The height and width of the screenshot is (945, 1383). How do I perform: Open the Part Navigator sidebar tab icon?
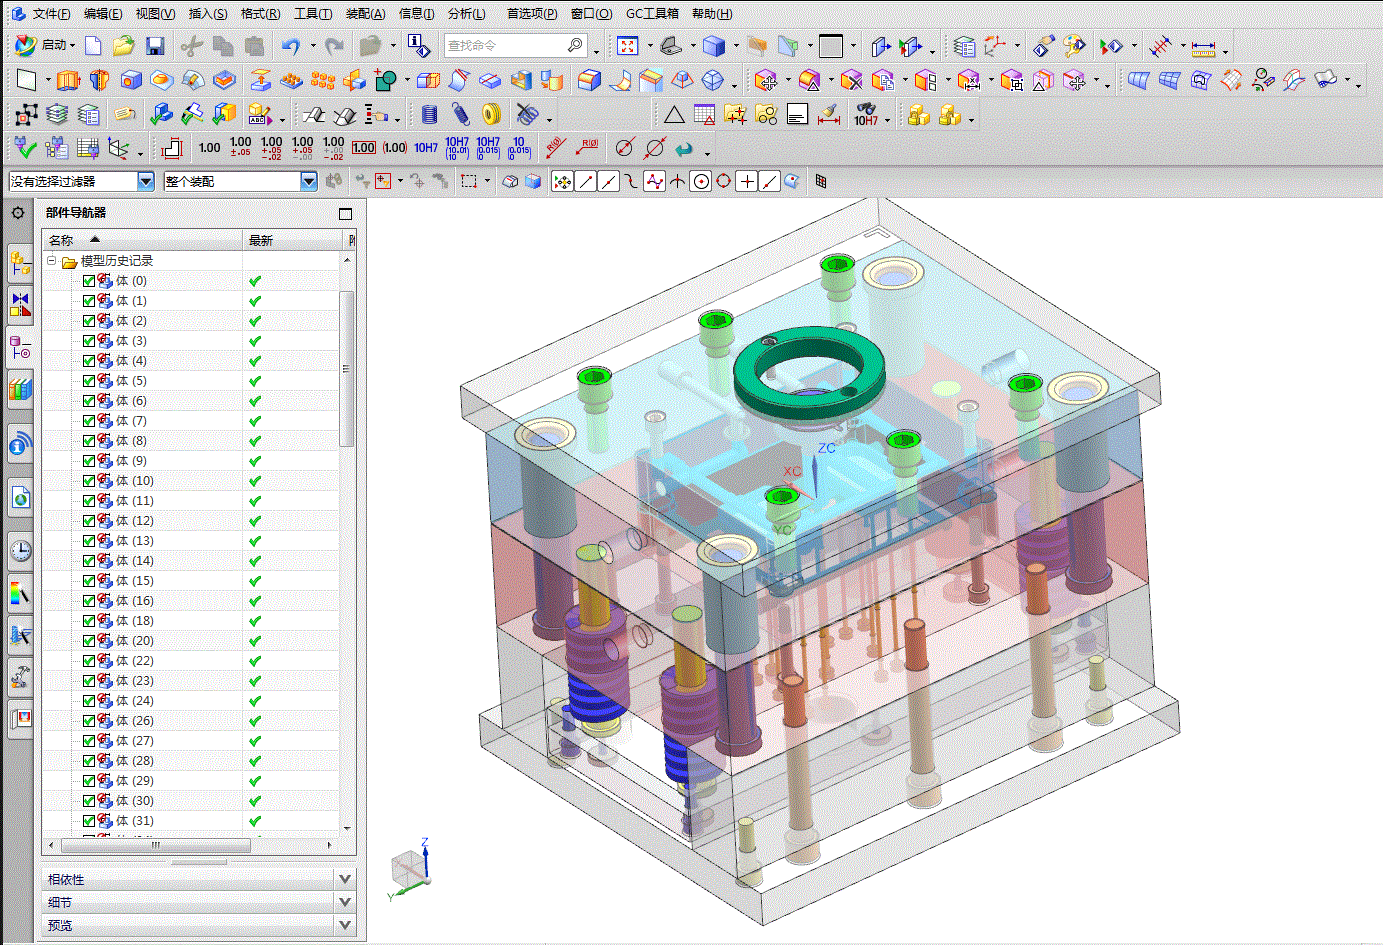(x=20, y=348)
